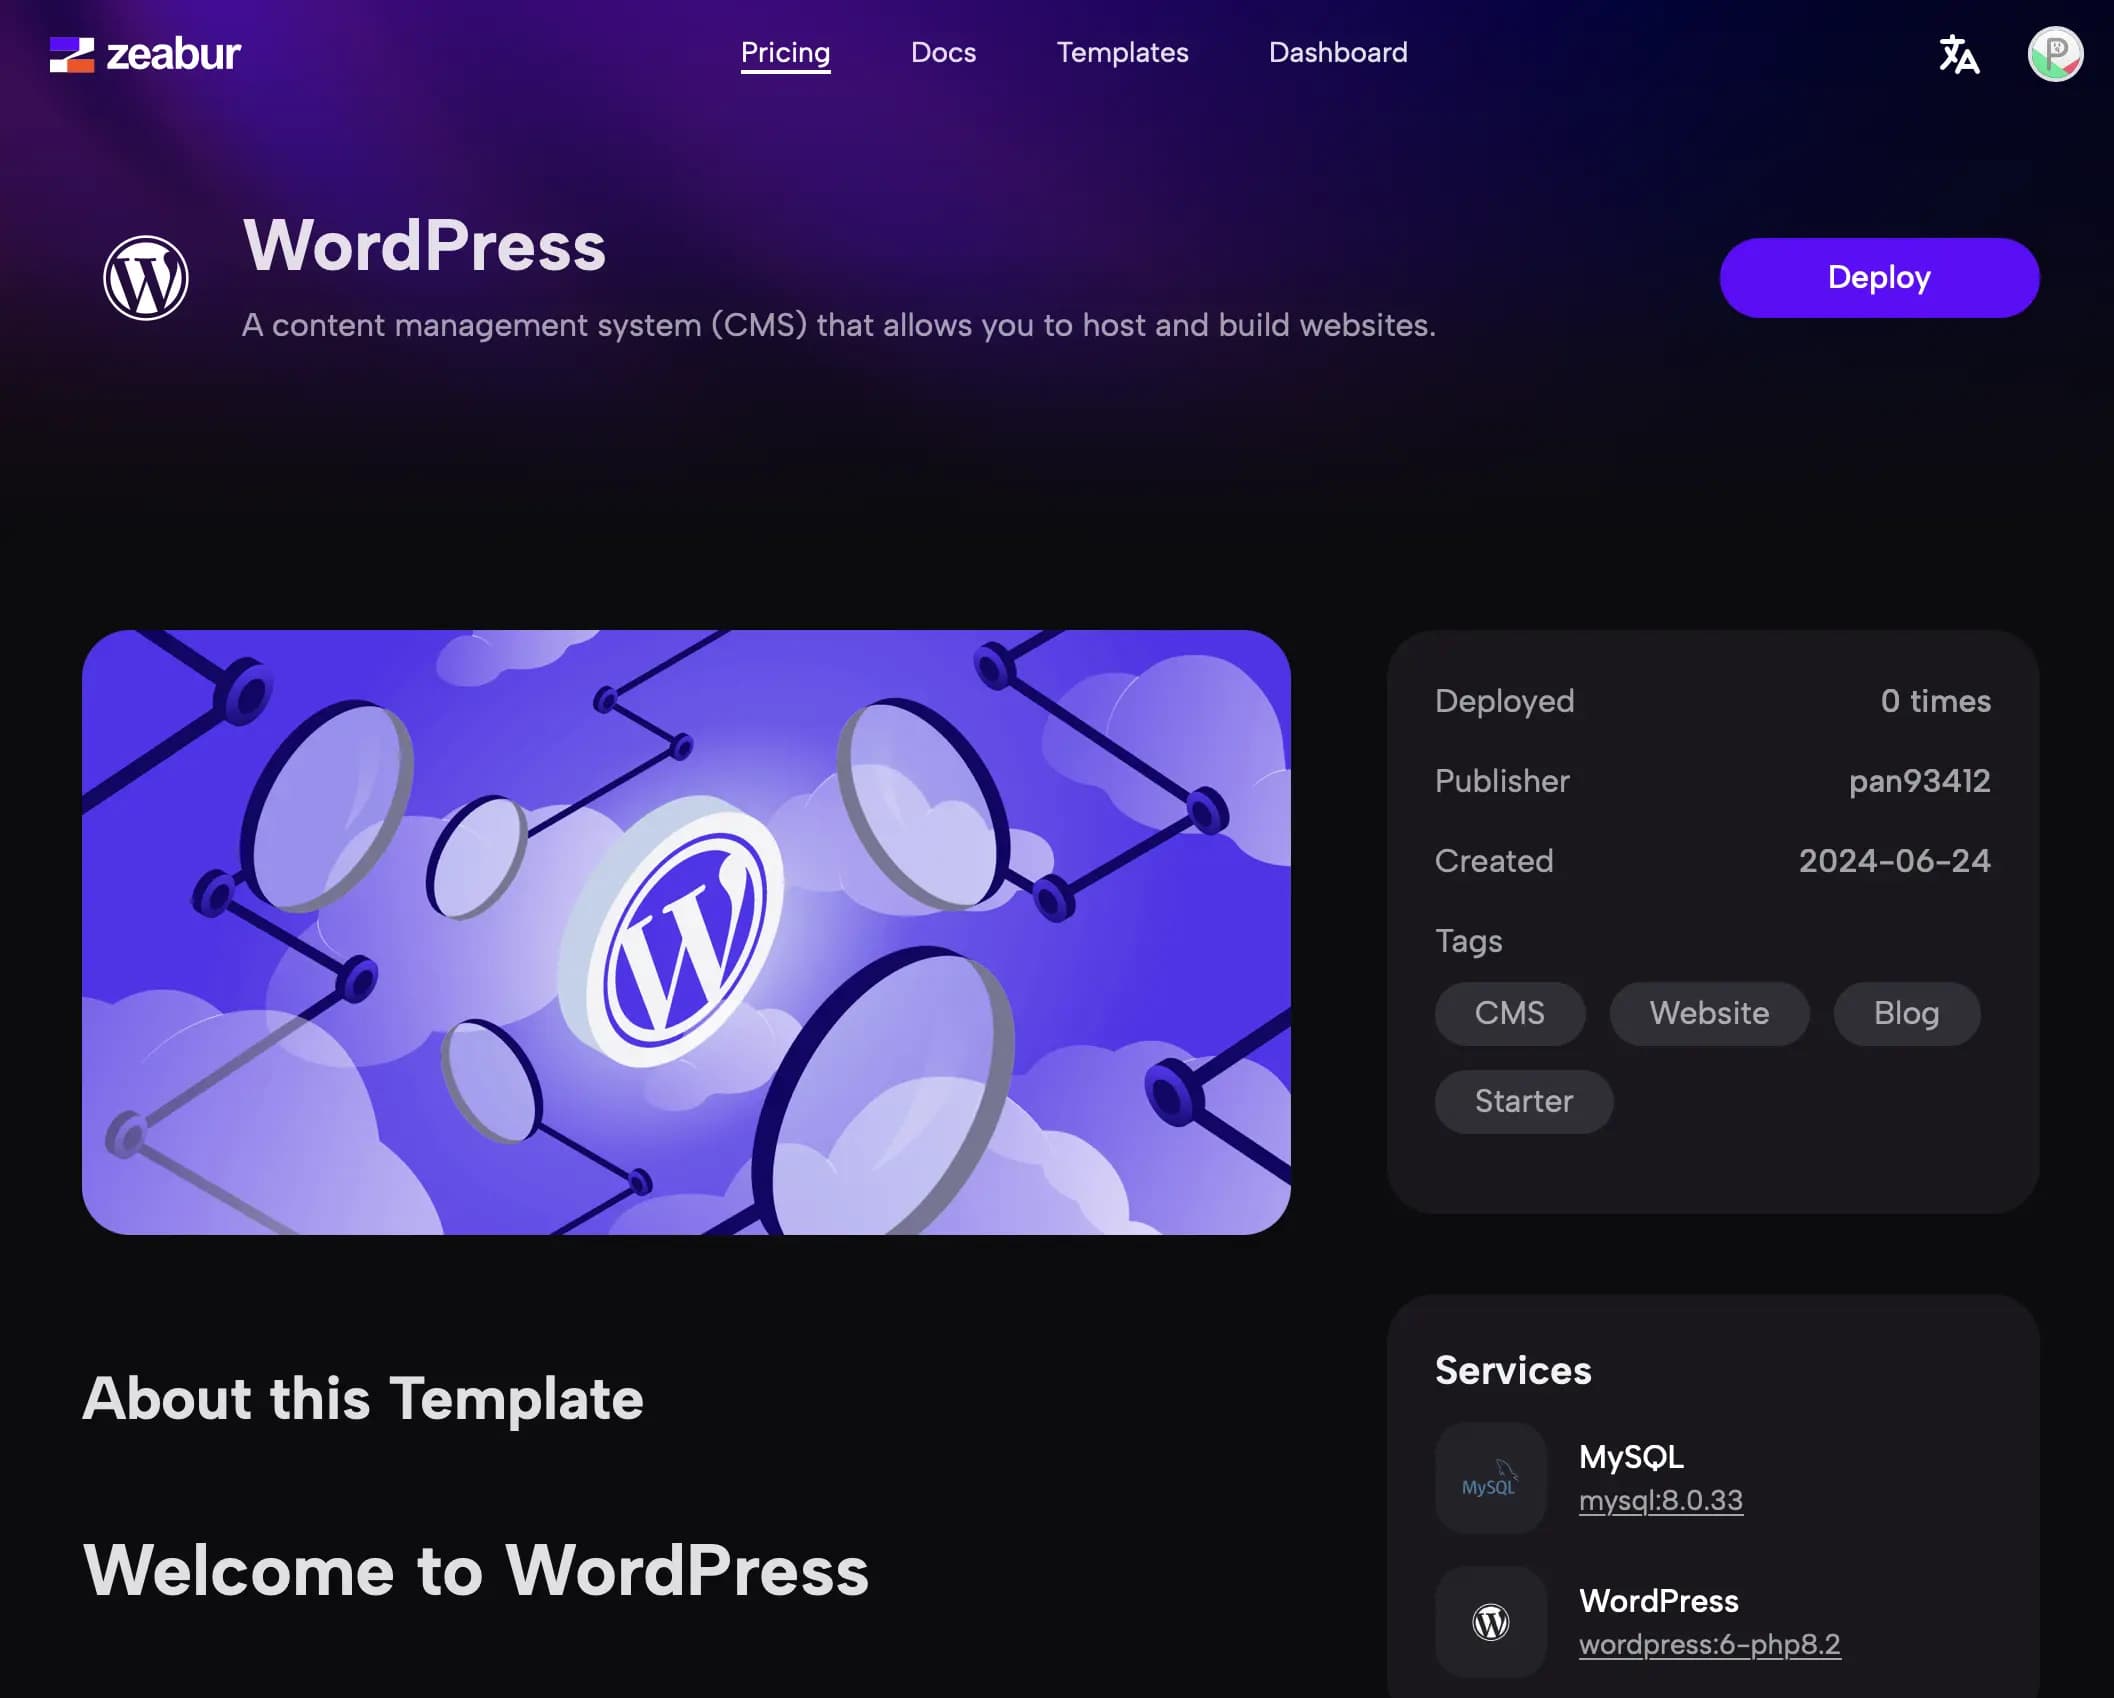The image size is (2114, 1698).
Task: Select the Website tag
Action: coord(1709,1014)
